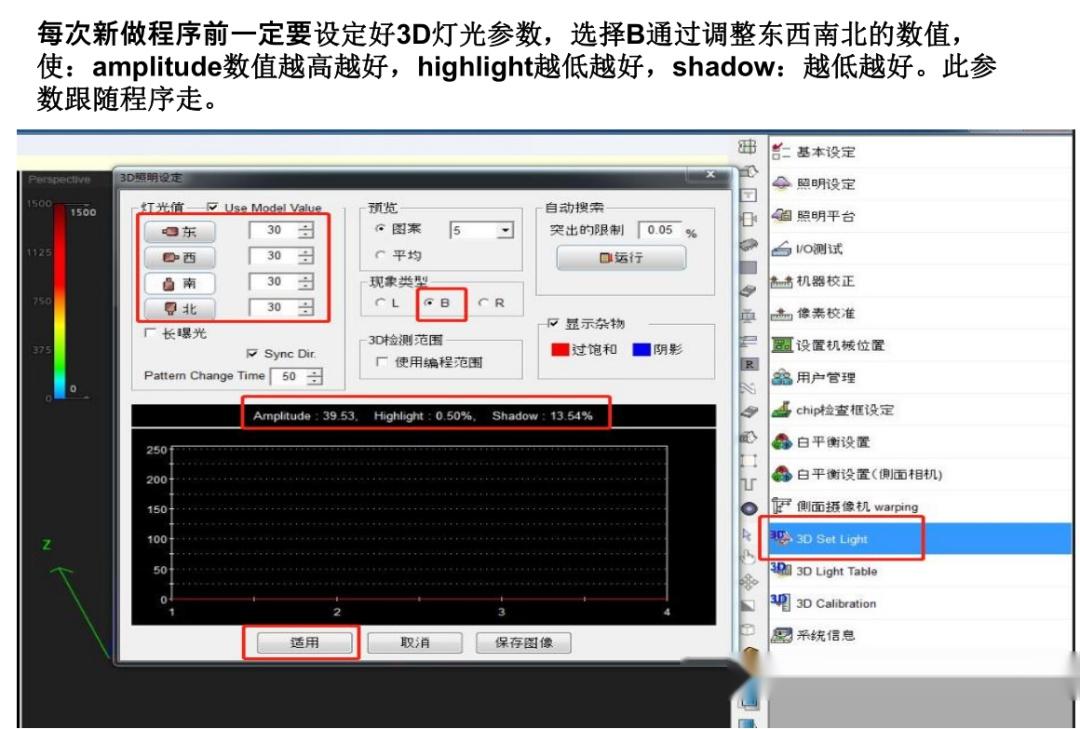The image size is (1080, 729).
Task: Click the grid icon atop vertical toolbar
Action: pos(747,146)
